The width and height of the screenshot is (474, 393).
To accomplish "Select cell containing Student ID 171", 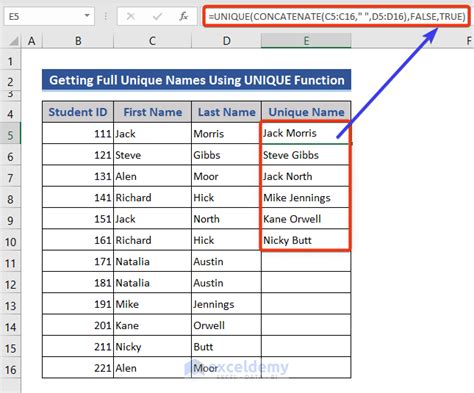I will click(x=78, y=262).
